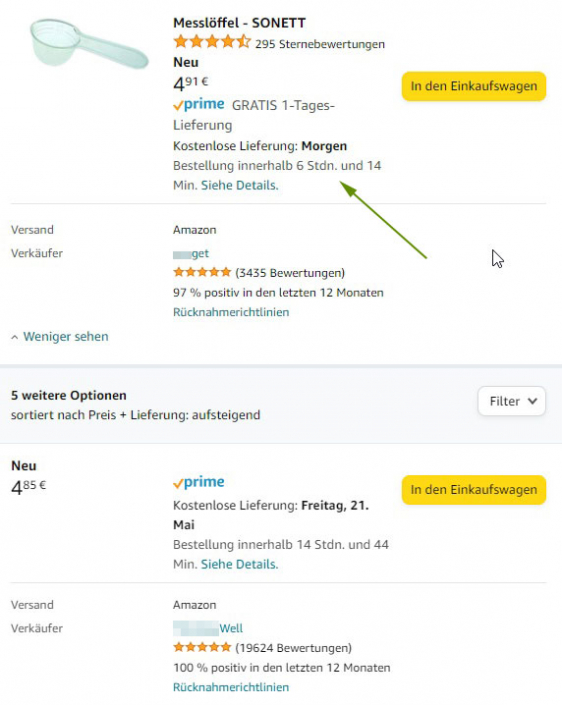The width and height of the screenshot is (562, 705).
Task: Click the chevron next to Weniger sehen
Action: click(x=15, y=337)
